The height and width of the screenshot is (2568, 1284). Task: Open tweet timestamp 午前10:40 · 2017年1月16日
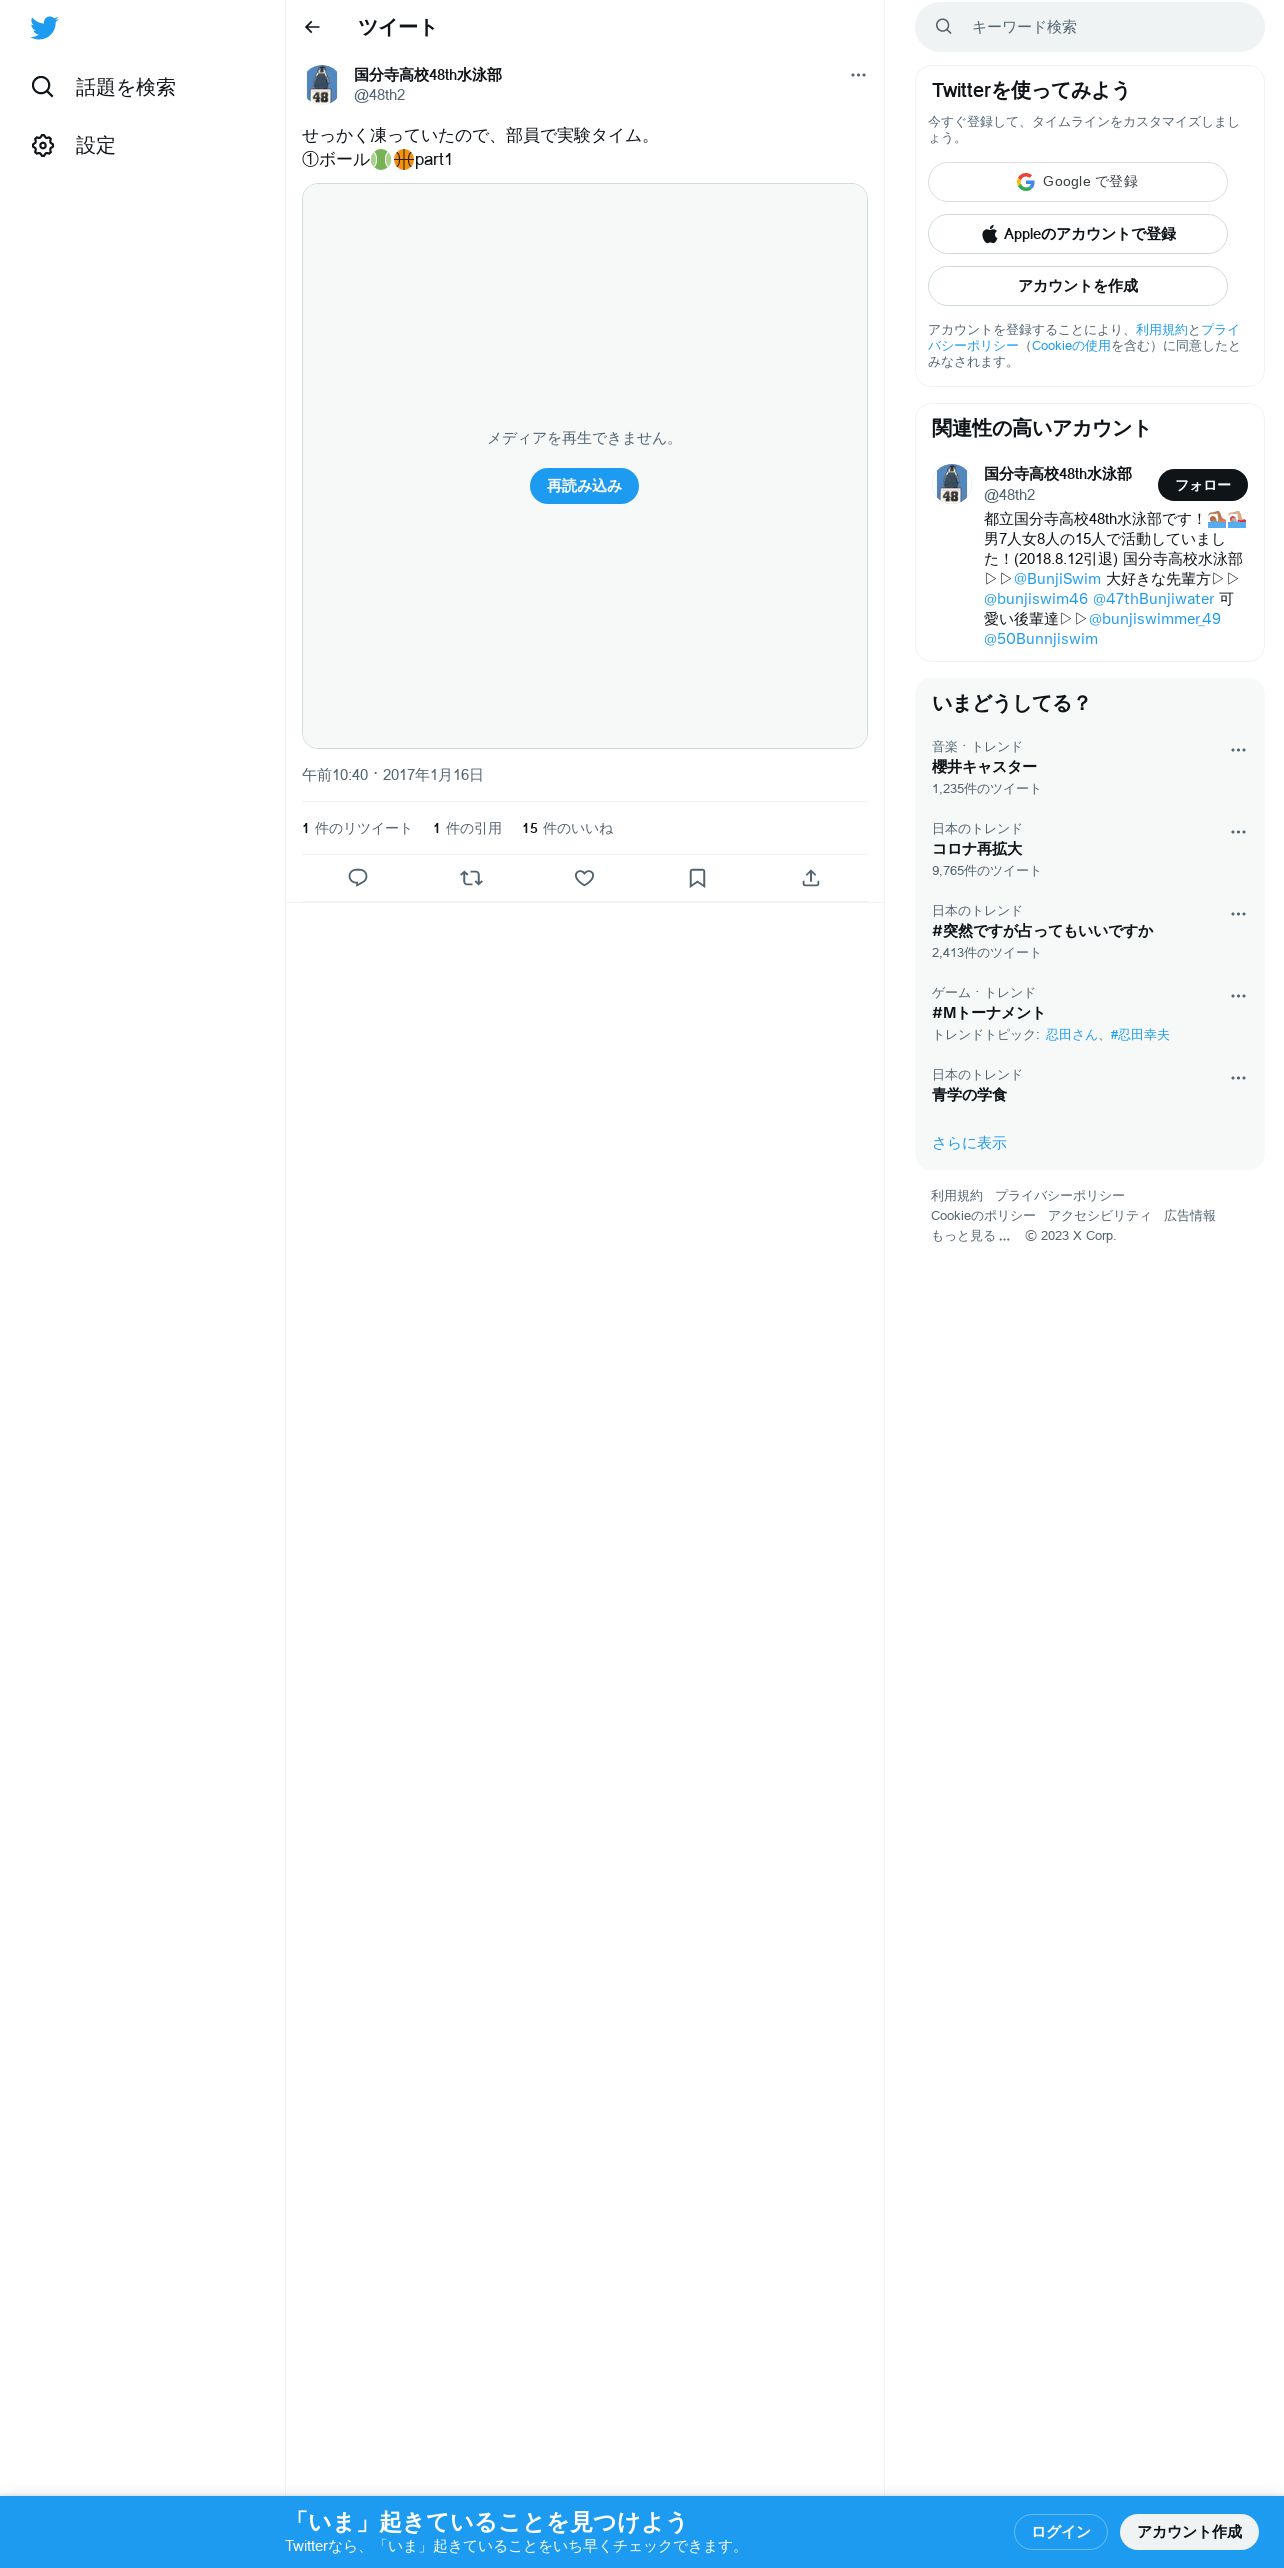tap(393, 775)
